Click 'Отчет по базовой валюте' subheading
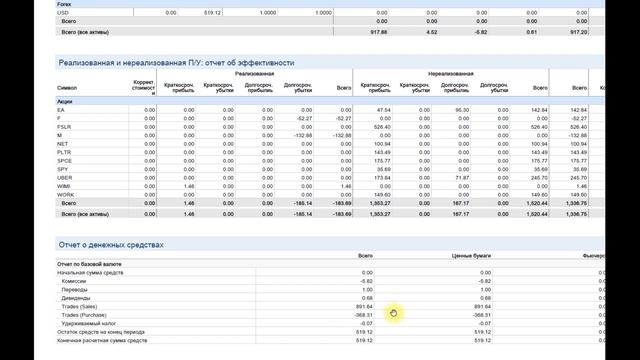This screenshot has width=640, height=360. point(89,264)
